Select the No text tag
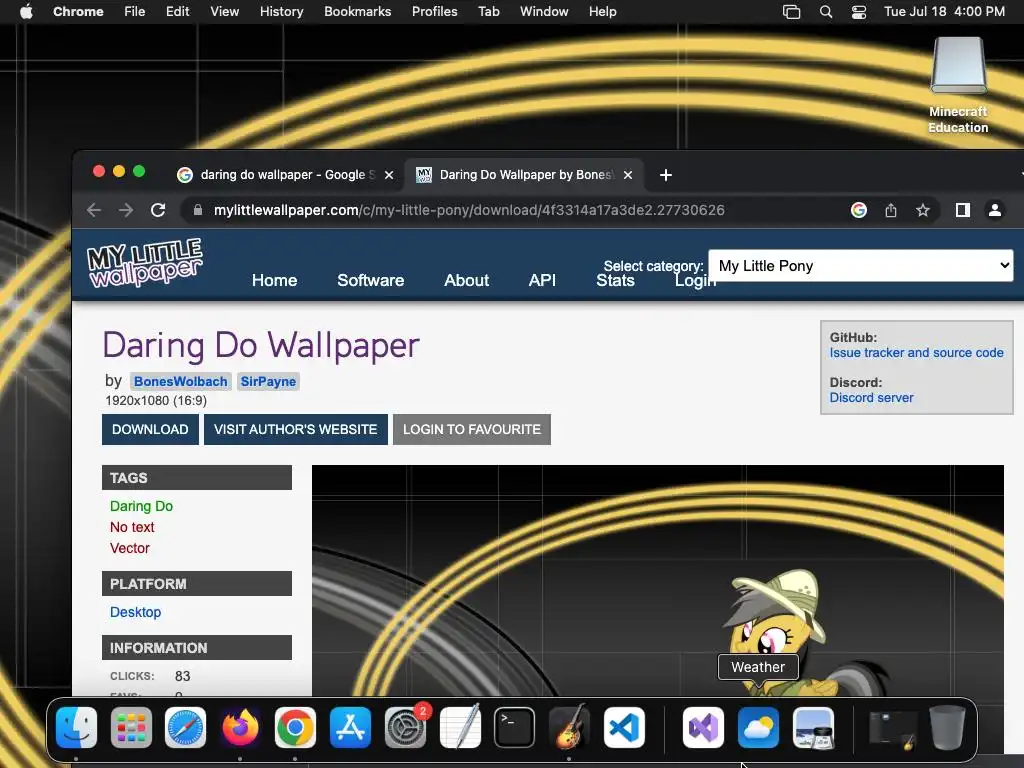This screenshot has height=768, width=1024. [132, 527]
